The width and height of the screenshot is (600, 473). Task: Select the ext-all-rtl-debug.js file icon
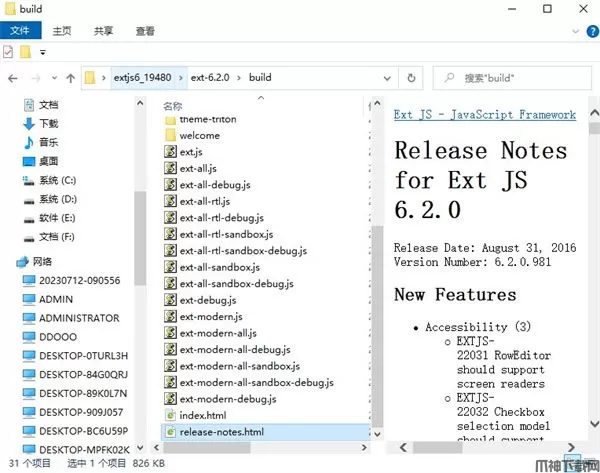pyautogui.click(x=170, y=217)
